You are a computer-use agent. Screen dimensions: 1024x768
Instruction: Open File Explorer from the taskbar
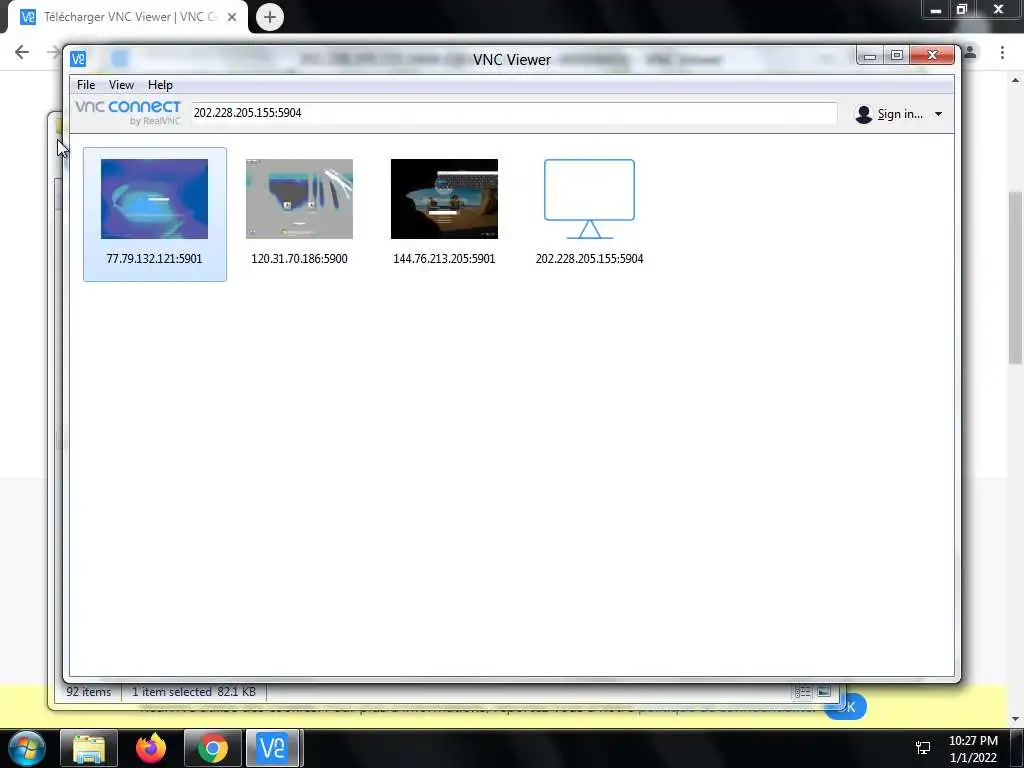(x=89, y=748)
